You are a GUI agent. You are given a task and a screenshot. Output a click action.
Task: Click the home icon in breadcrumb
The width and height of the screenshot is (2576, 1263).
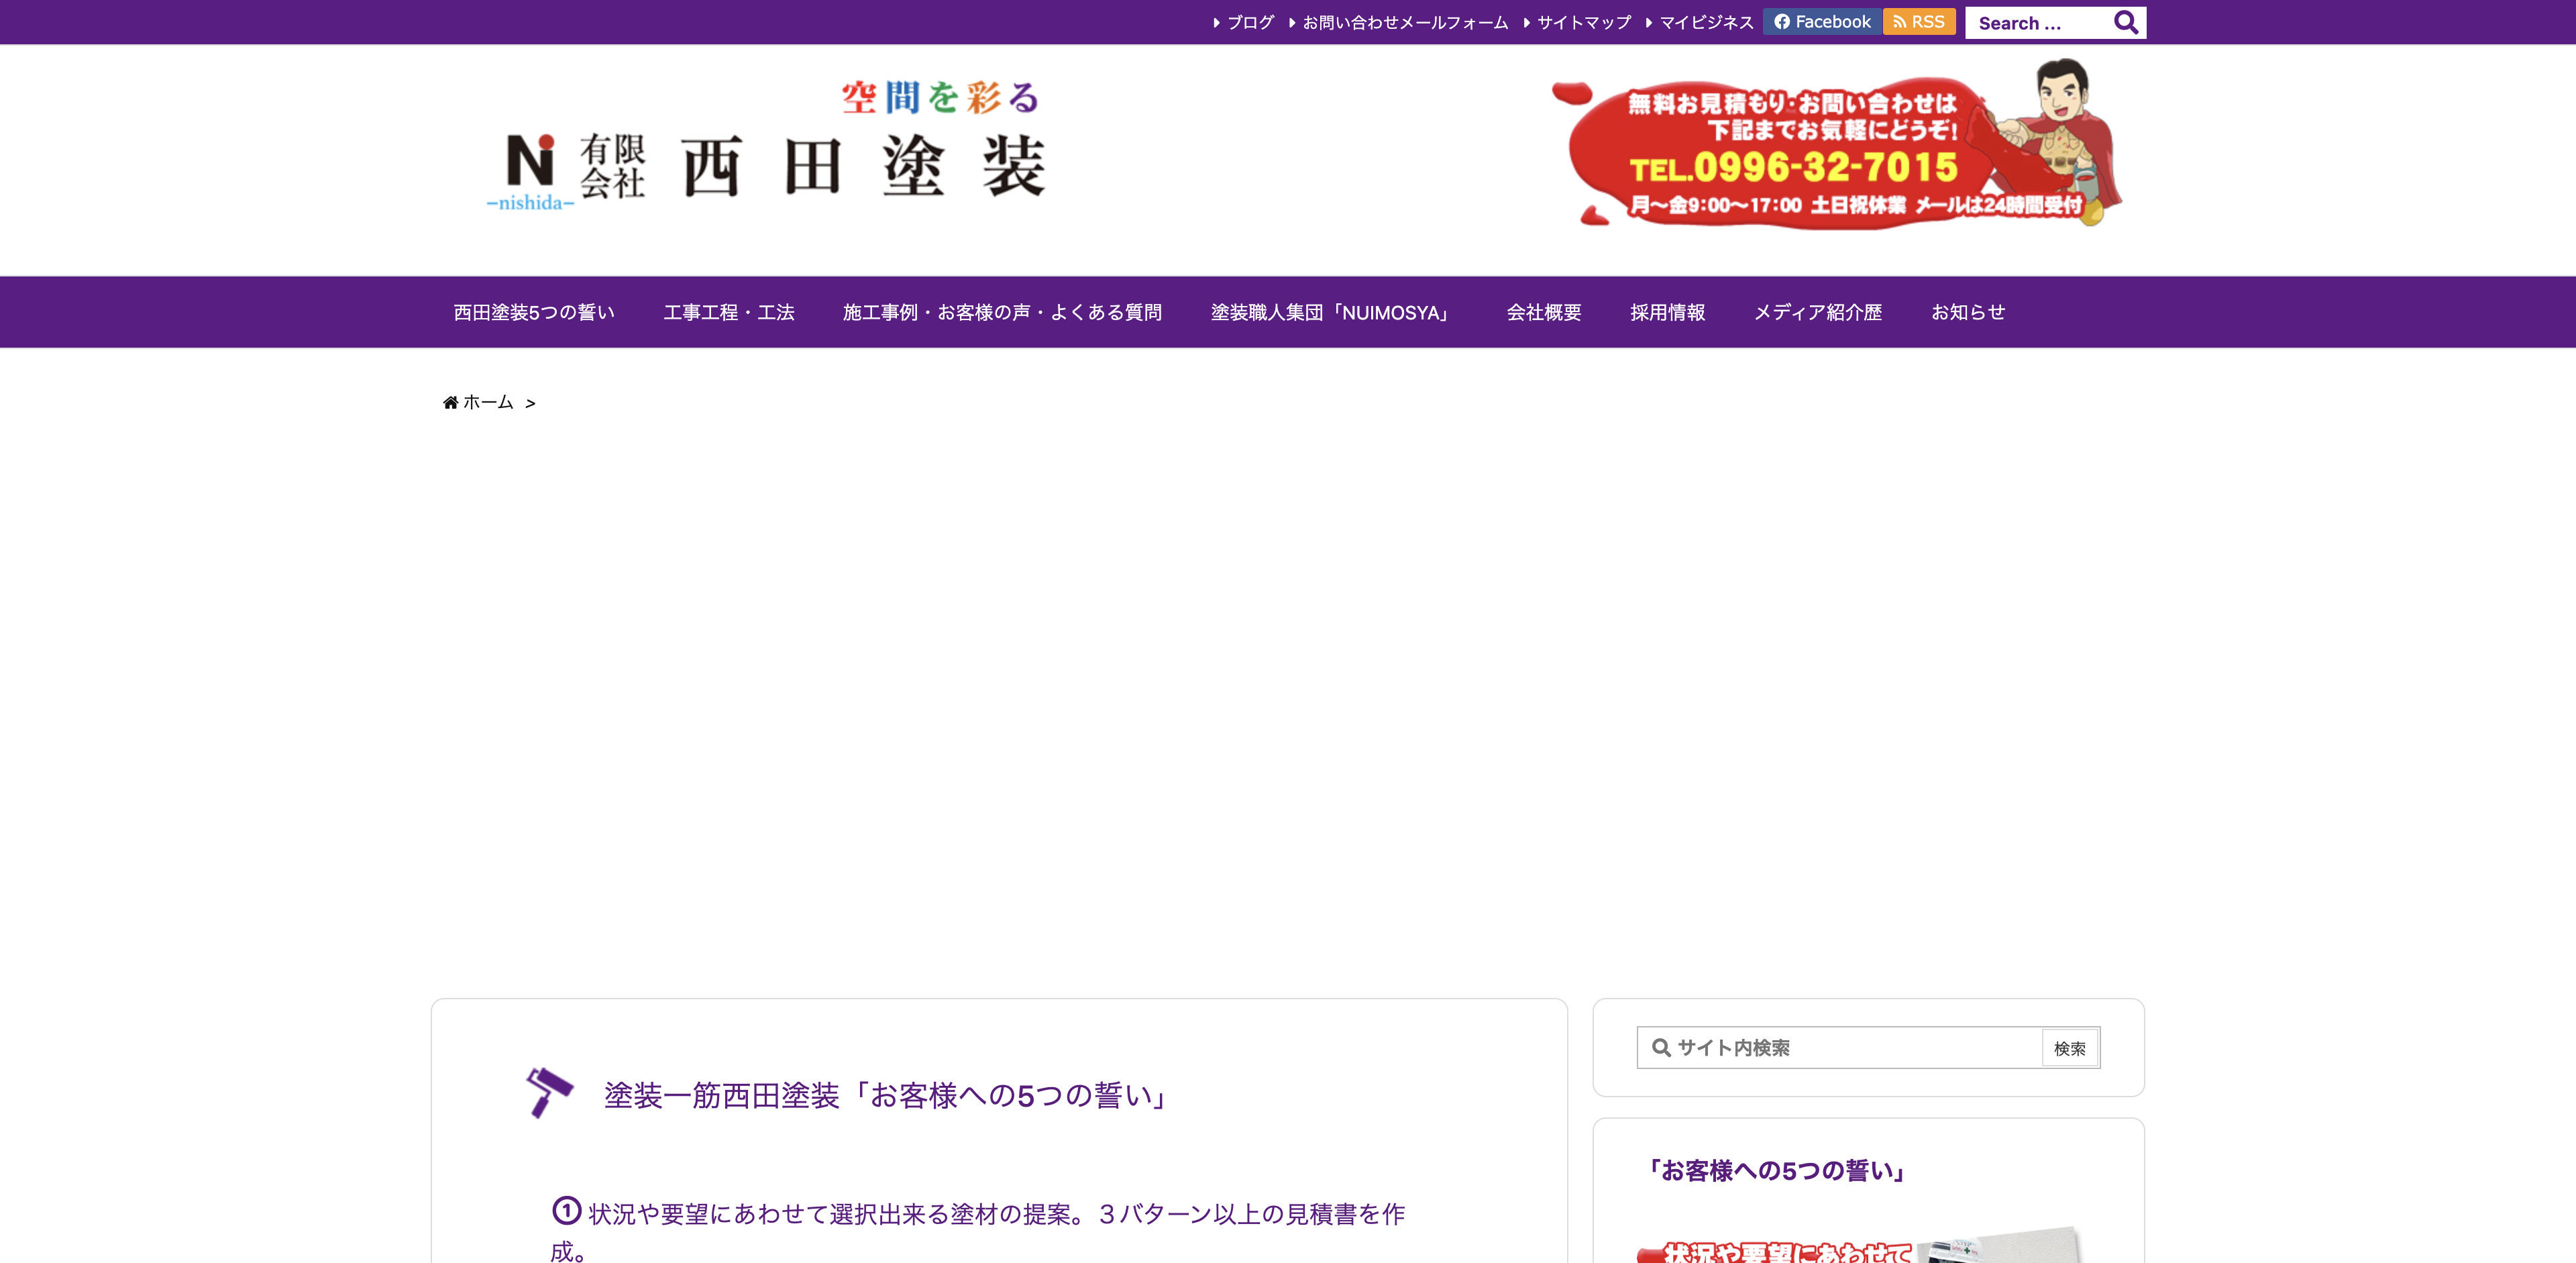click(x=450, y=402)
